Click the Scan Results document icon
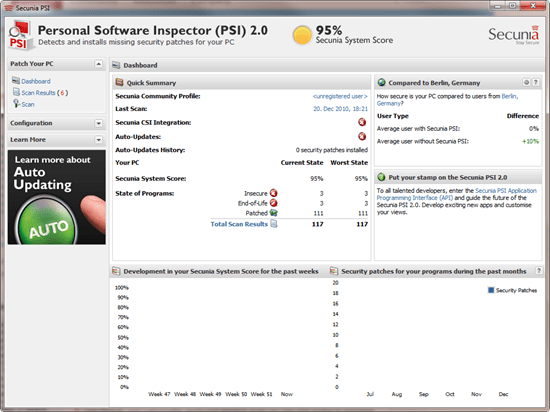 [16, 92]
